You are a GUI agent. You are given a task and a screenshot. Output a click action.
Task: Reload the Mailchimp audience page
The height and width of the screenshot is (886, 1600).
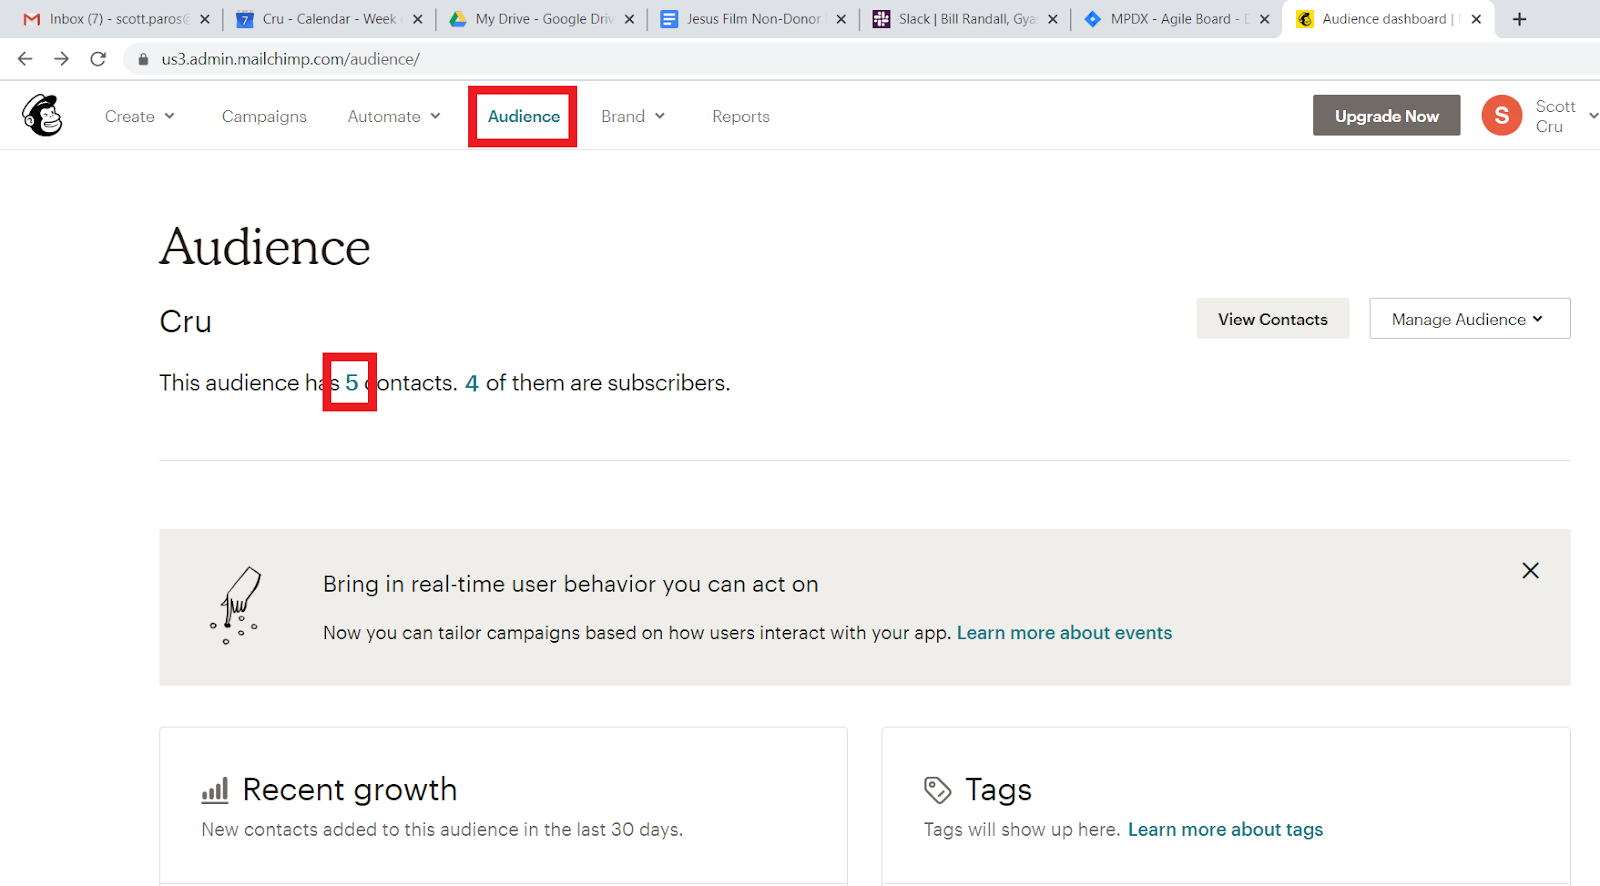click(x=98, y=59)
